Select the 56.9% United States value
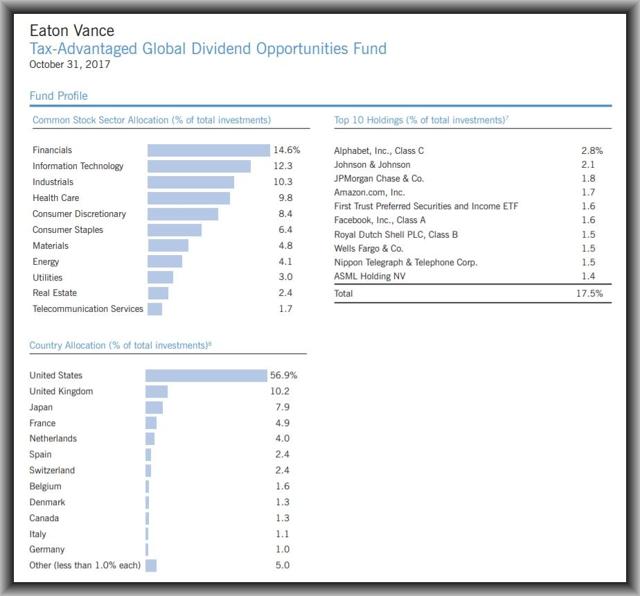640x596 pixels. click(284, 375)
